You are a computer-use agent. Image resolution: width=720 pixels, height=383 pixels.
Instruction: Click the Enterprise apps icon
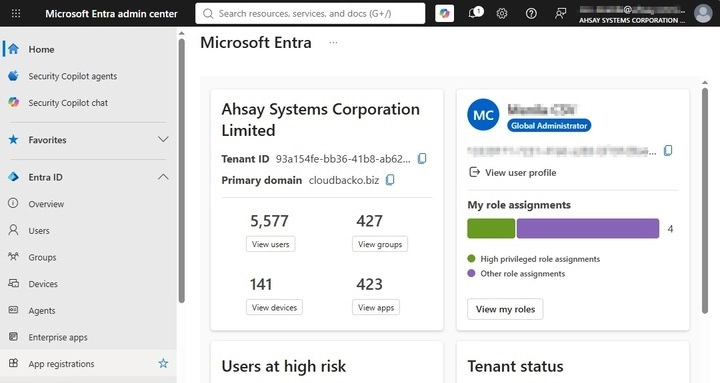(13, 337)
